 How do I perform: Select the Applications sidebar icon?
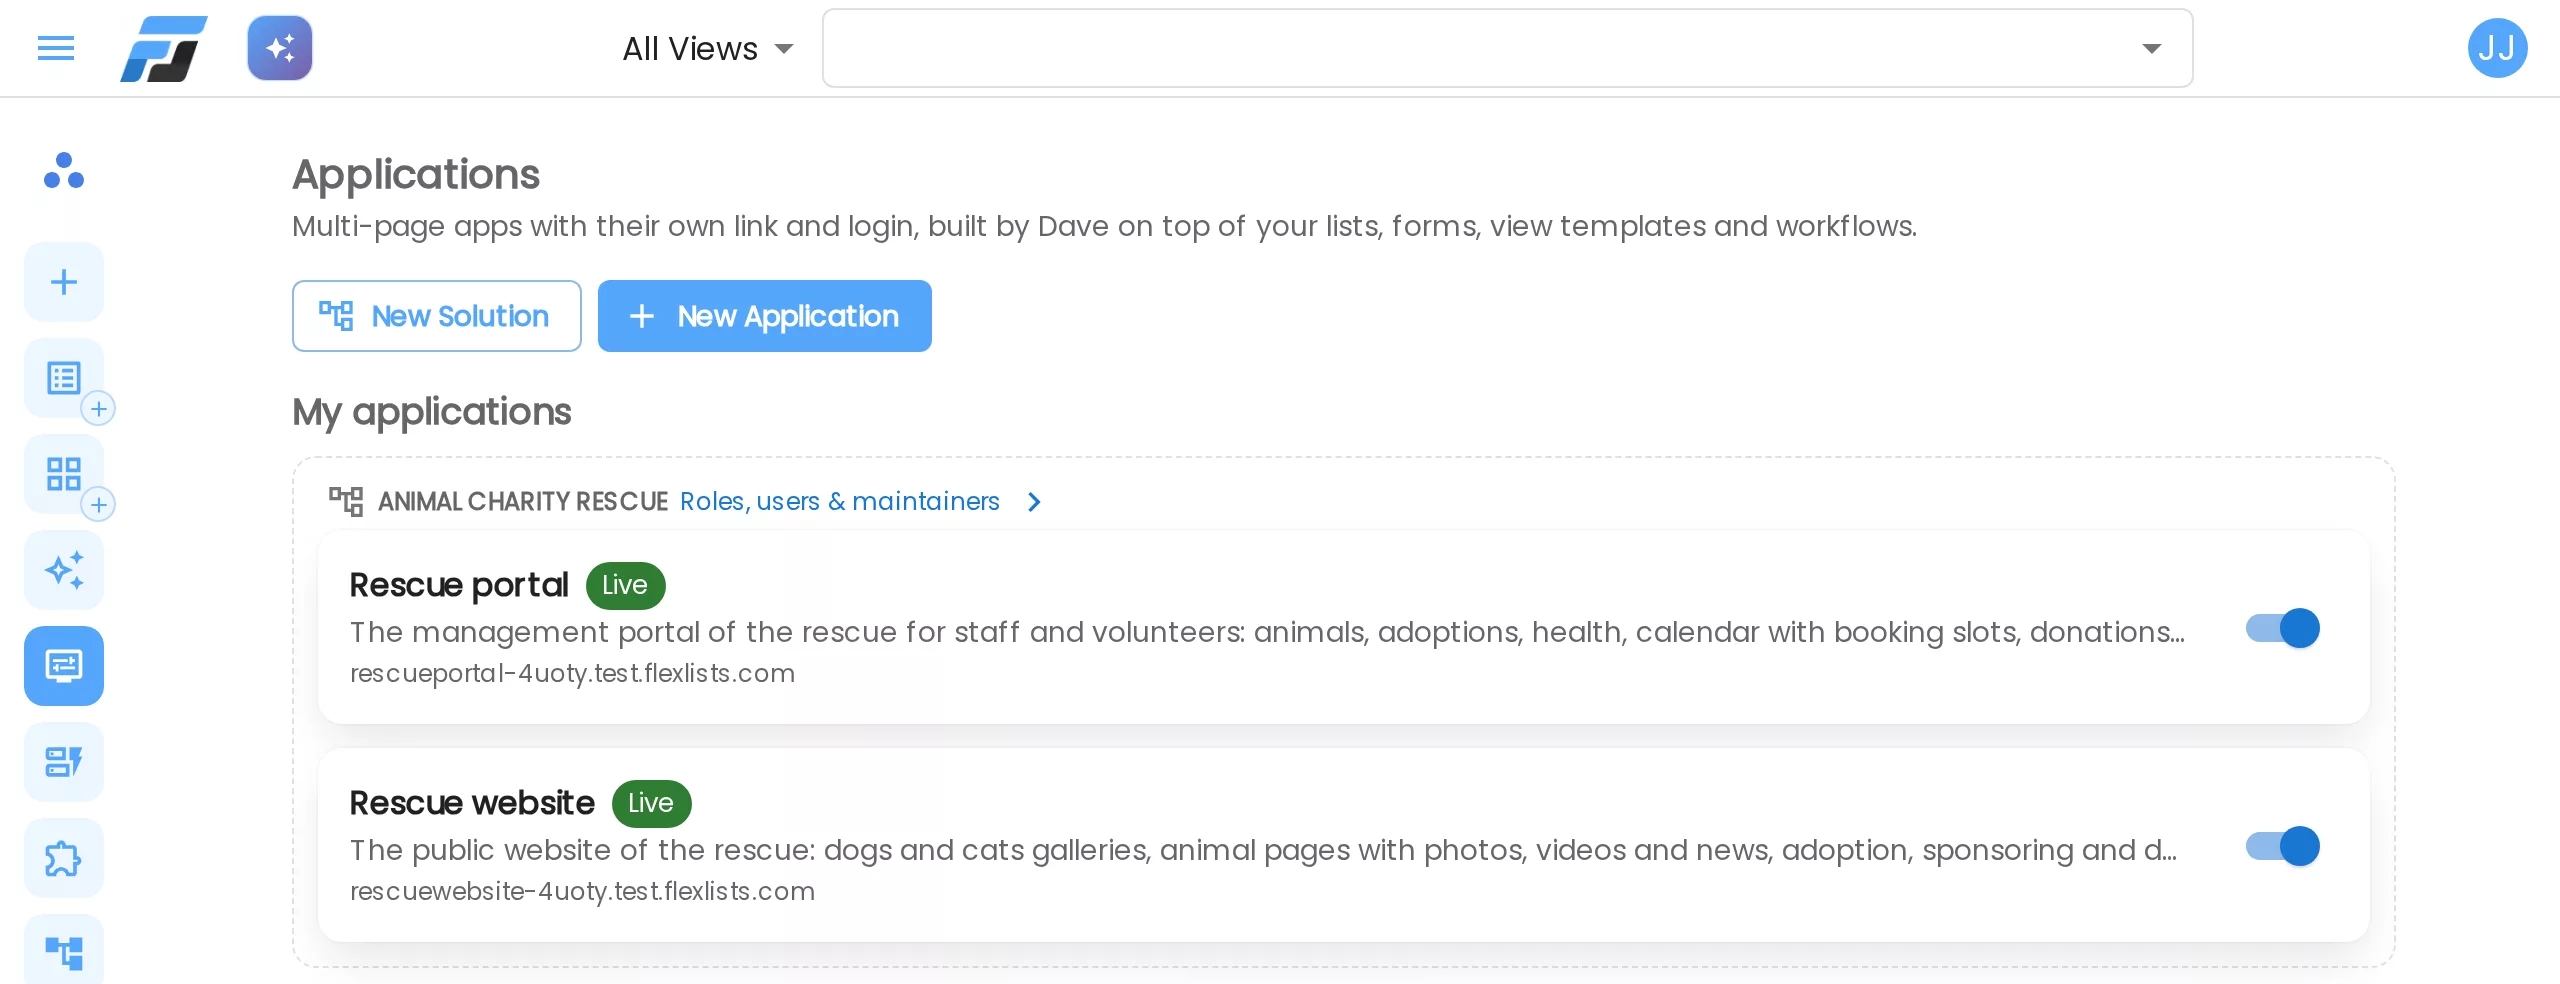[x=64, y=666]
